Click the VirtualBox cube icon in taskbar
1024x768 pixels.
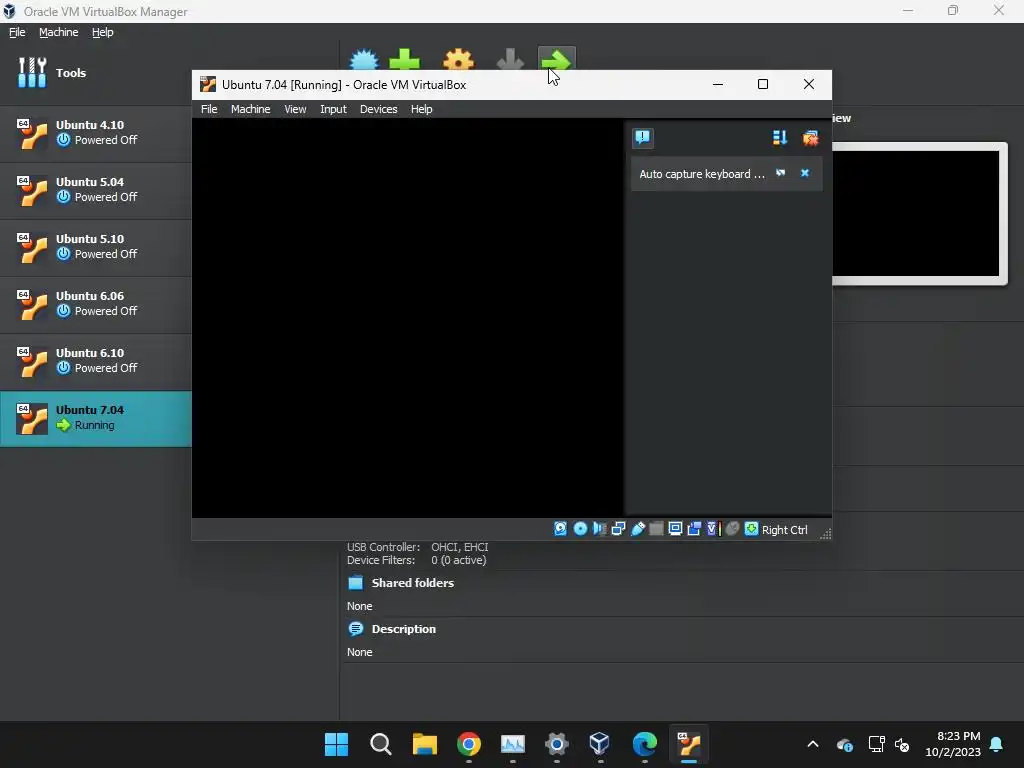[x=600, y=744]
